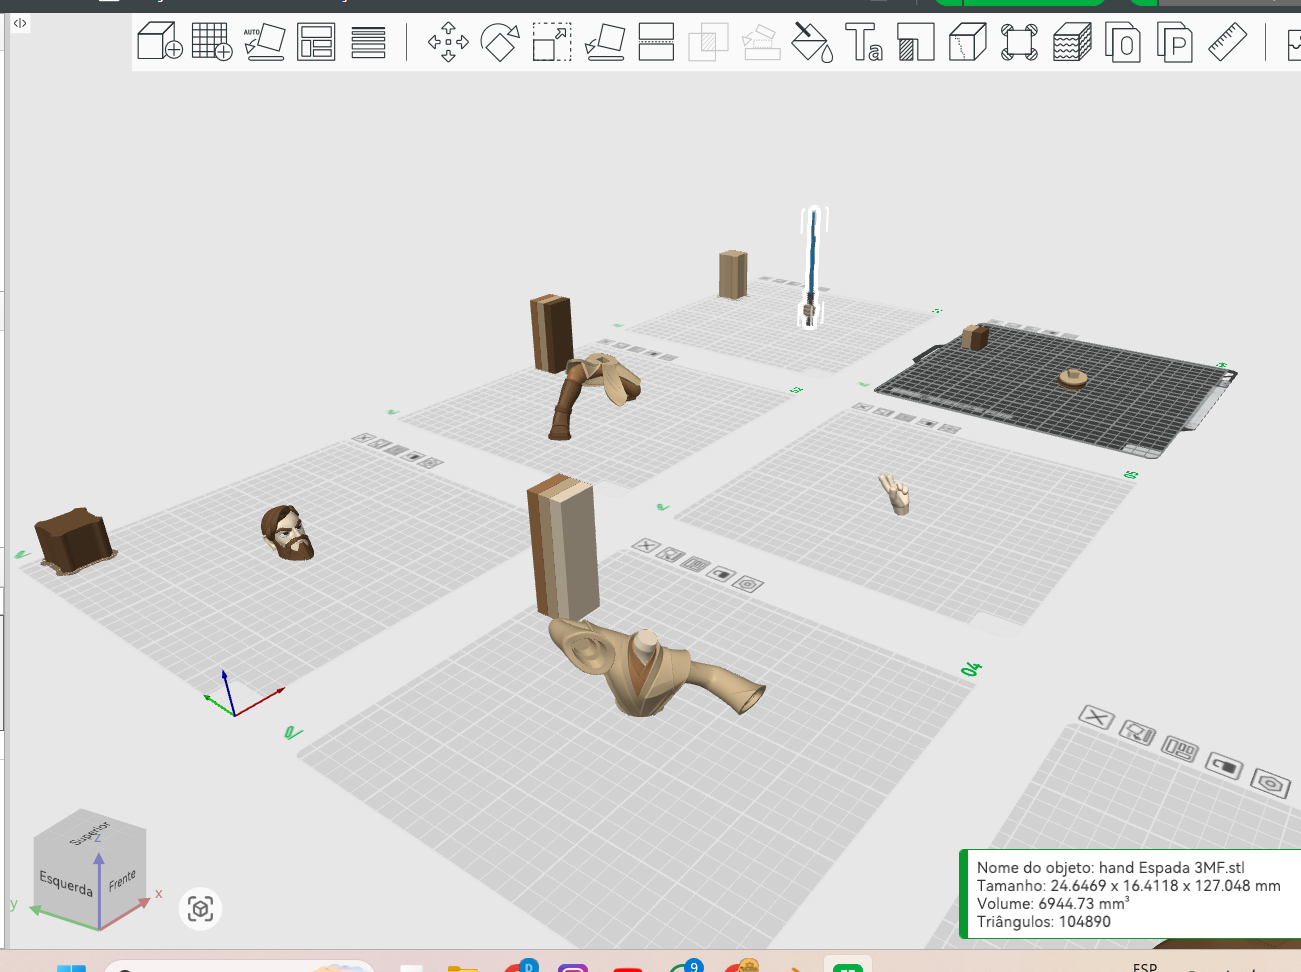Select the Rotate tool
1301x972 pixels.
click(500, 42)
